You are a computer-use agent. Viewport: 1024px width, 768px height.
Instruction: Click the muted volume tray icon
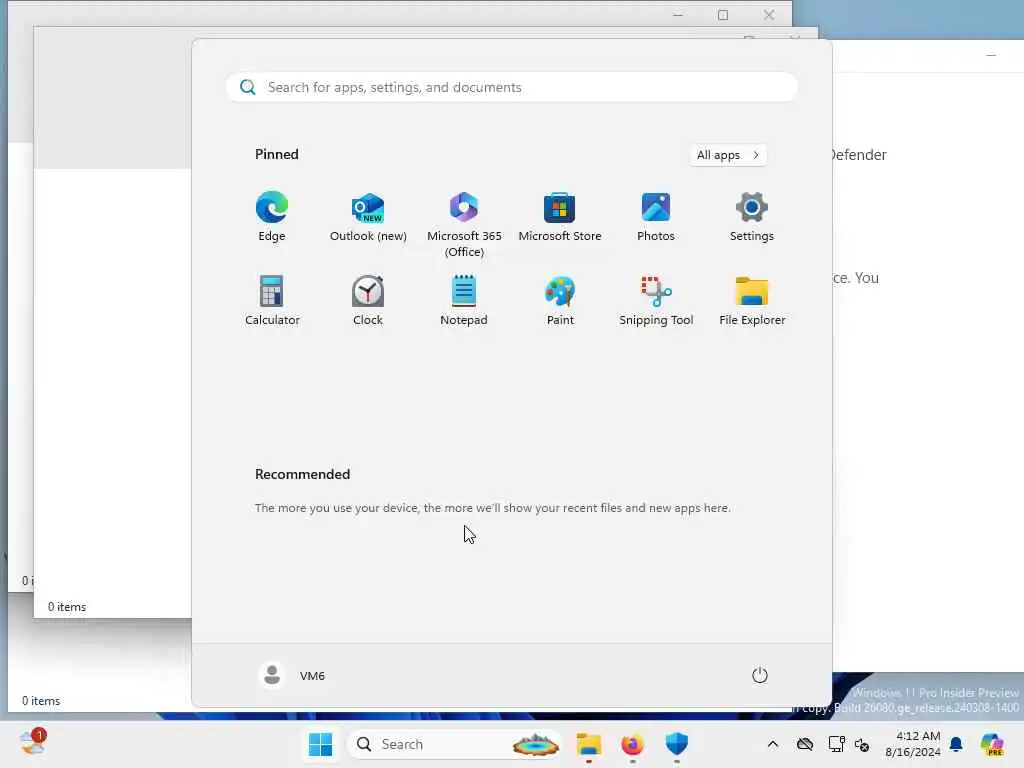click(862, 744)
